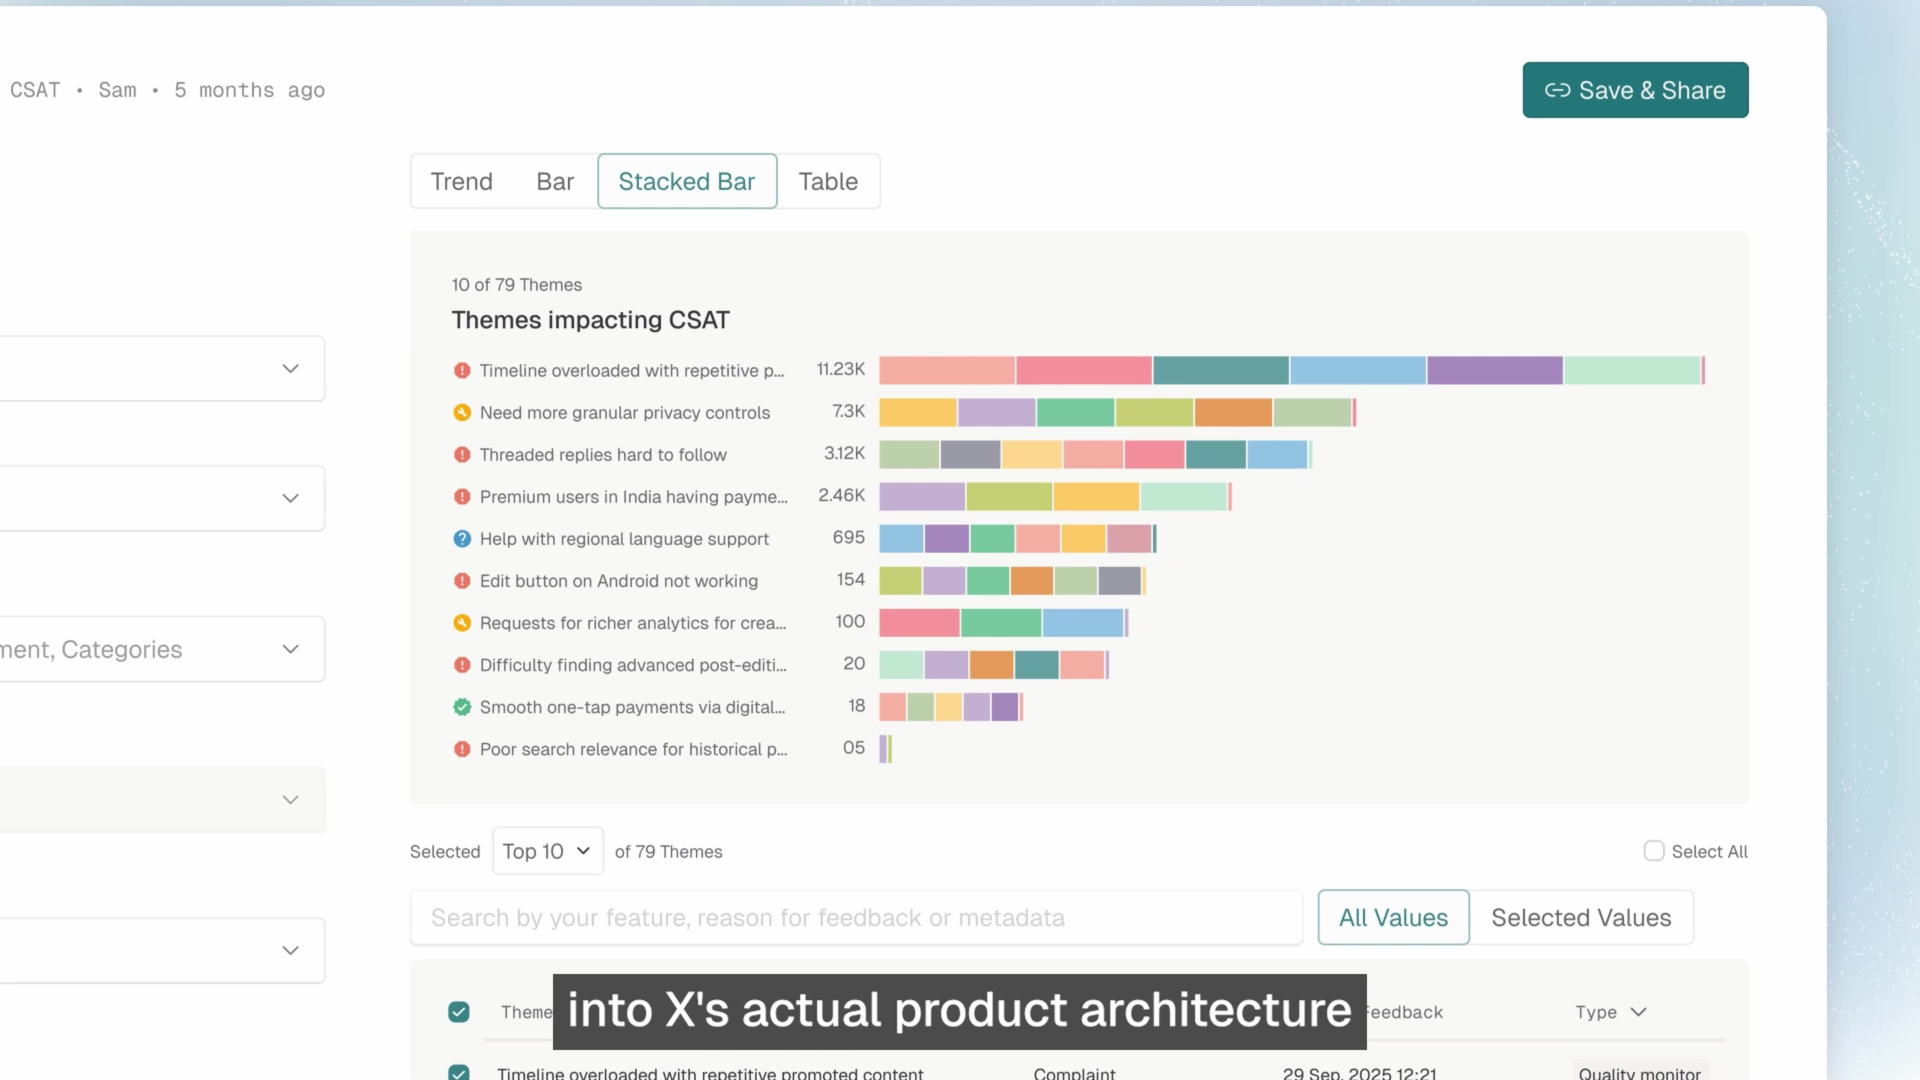
Task: Select the Selected Values filter button
Action: point(1581,917)
